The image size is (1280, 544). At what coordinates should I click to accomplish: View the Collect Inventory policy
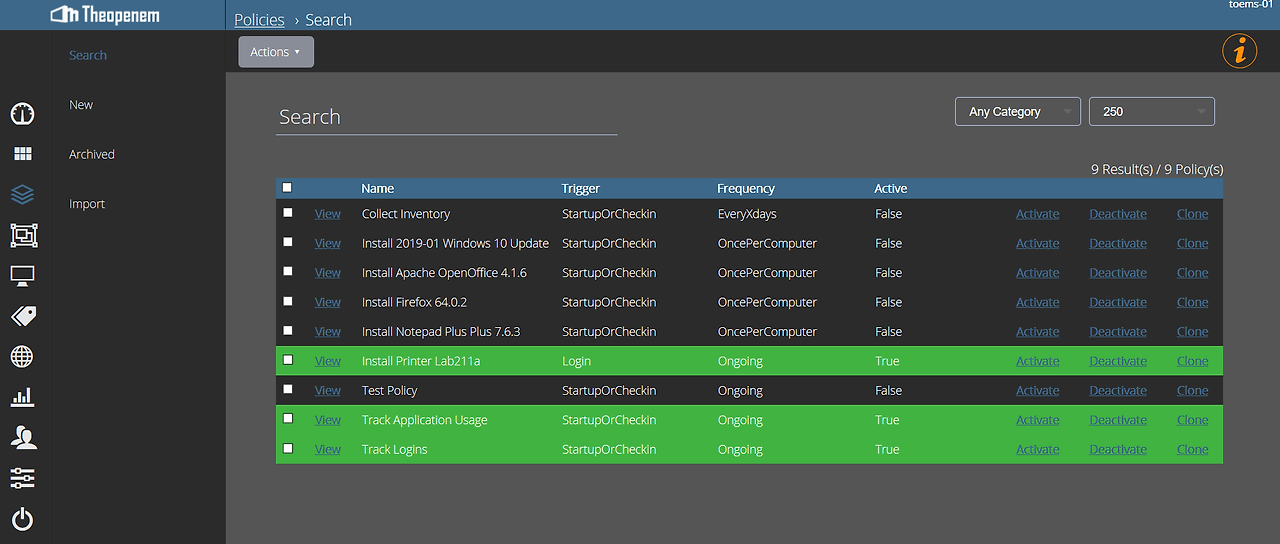[x=328, y=214]
